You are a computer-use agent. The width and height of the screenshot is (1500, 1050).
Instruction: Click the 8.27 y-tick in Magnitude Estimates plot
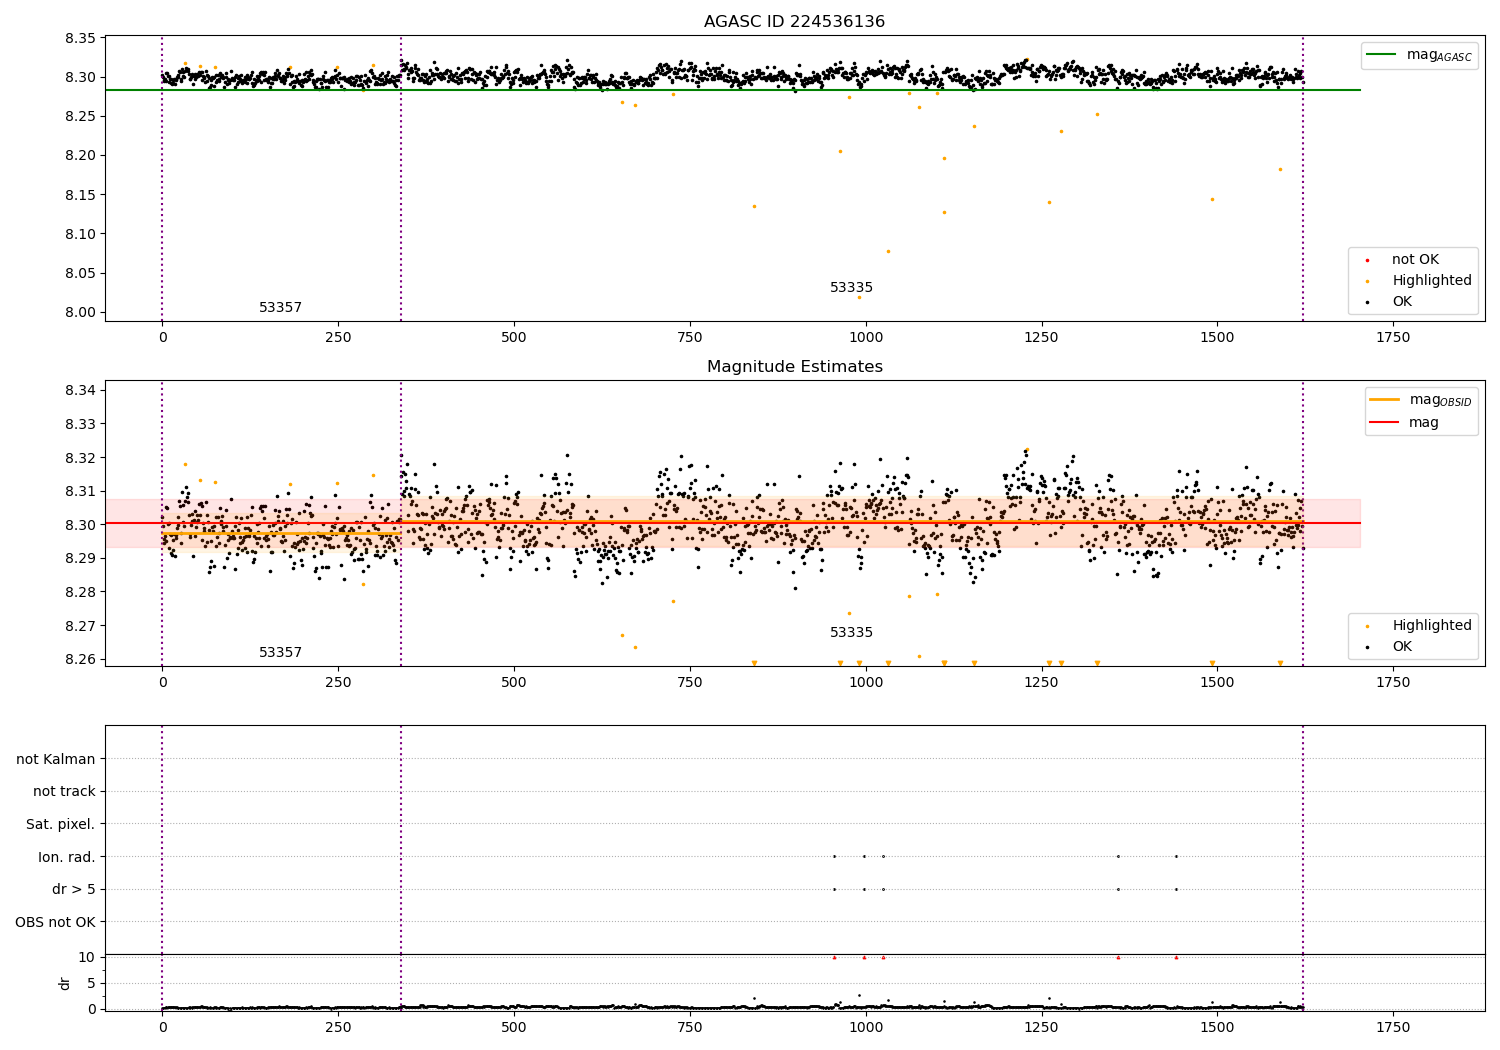(80, 627)
